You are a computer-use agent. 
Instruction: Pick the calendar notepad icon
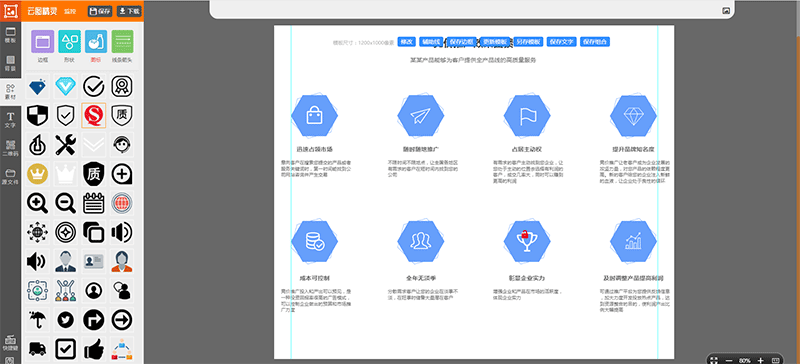(x=93, y=203)
